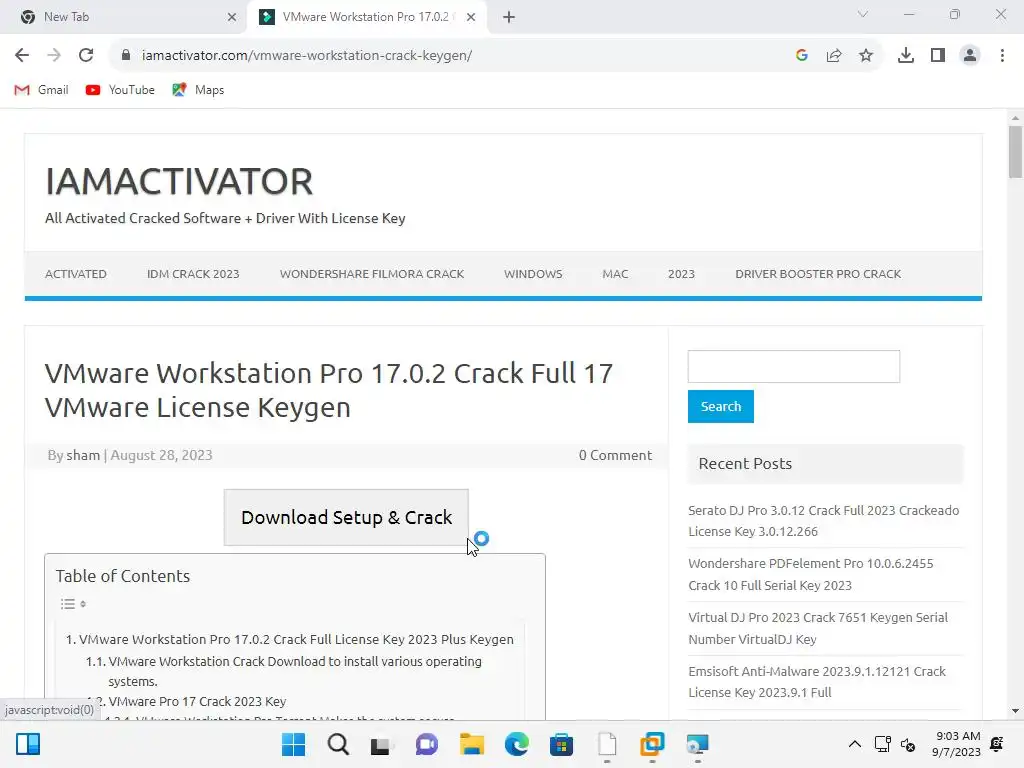Open the remote desktop taskbar icon
Screen dimensions: 1024x768
pyautogui.click(x=697, y=744)
